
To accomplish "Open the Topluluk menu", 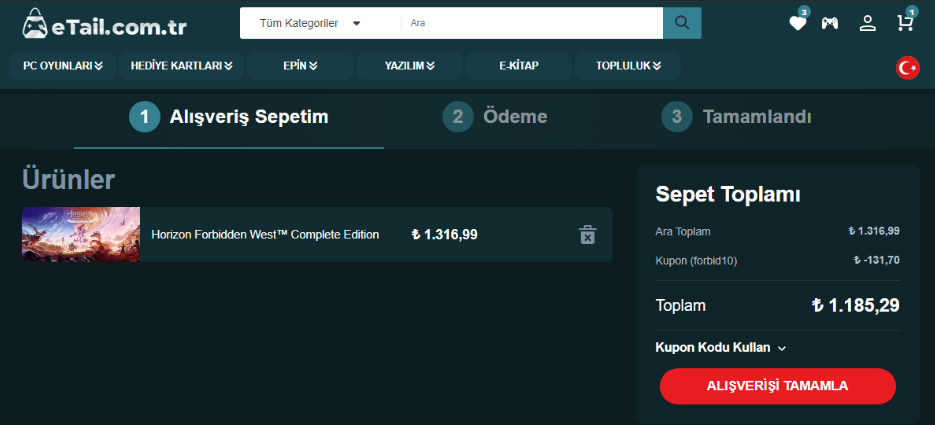I will (x=628, y=66).
